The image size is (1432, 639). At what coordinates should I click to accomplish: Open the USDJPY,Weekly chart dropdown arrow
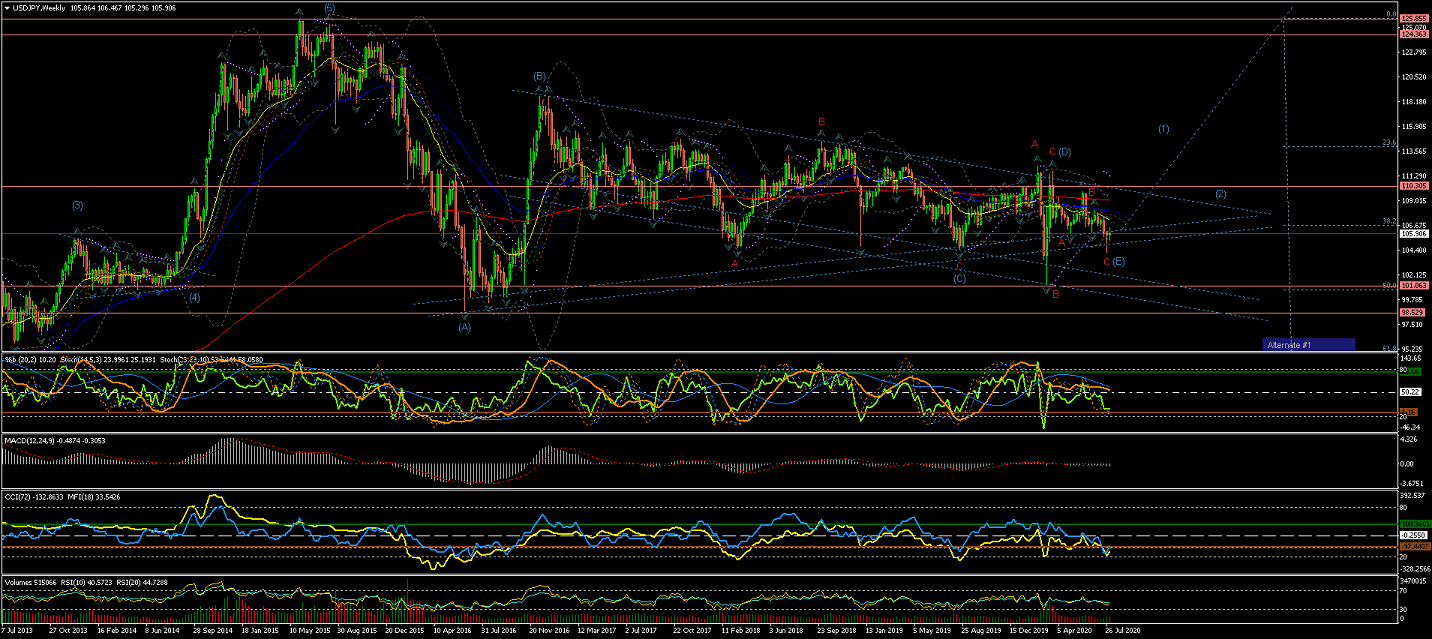click(x=7, y=6)
